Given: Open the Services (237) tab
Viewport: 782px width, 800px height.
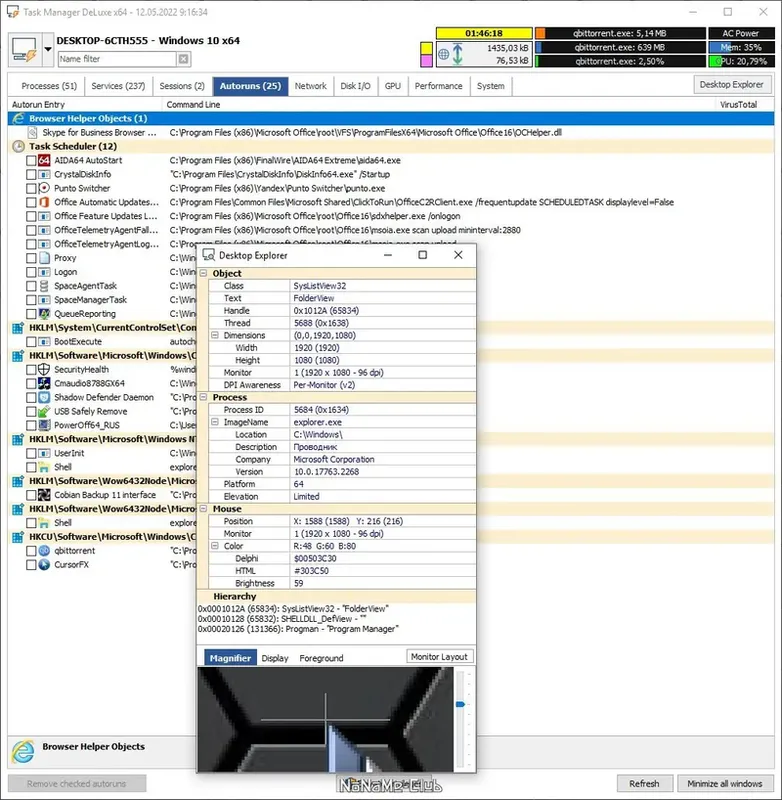Looking at the screenshot, I should 118,86.
